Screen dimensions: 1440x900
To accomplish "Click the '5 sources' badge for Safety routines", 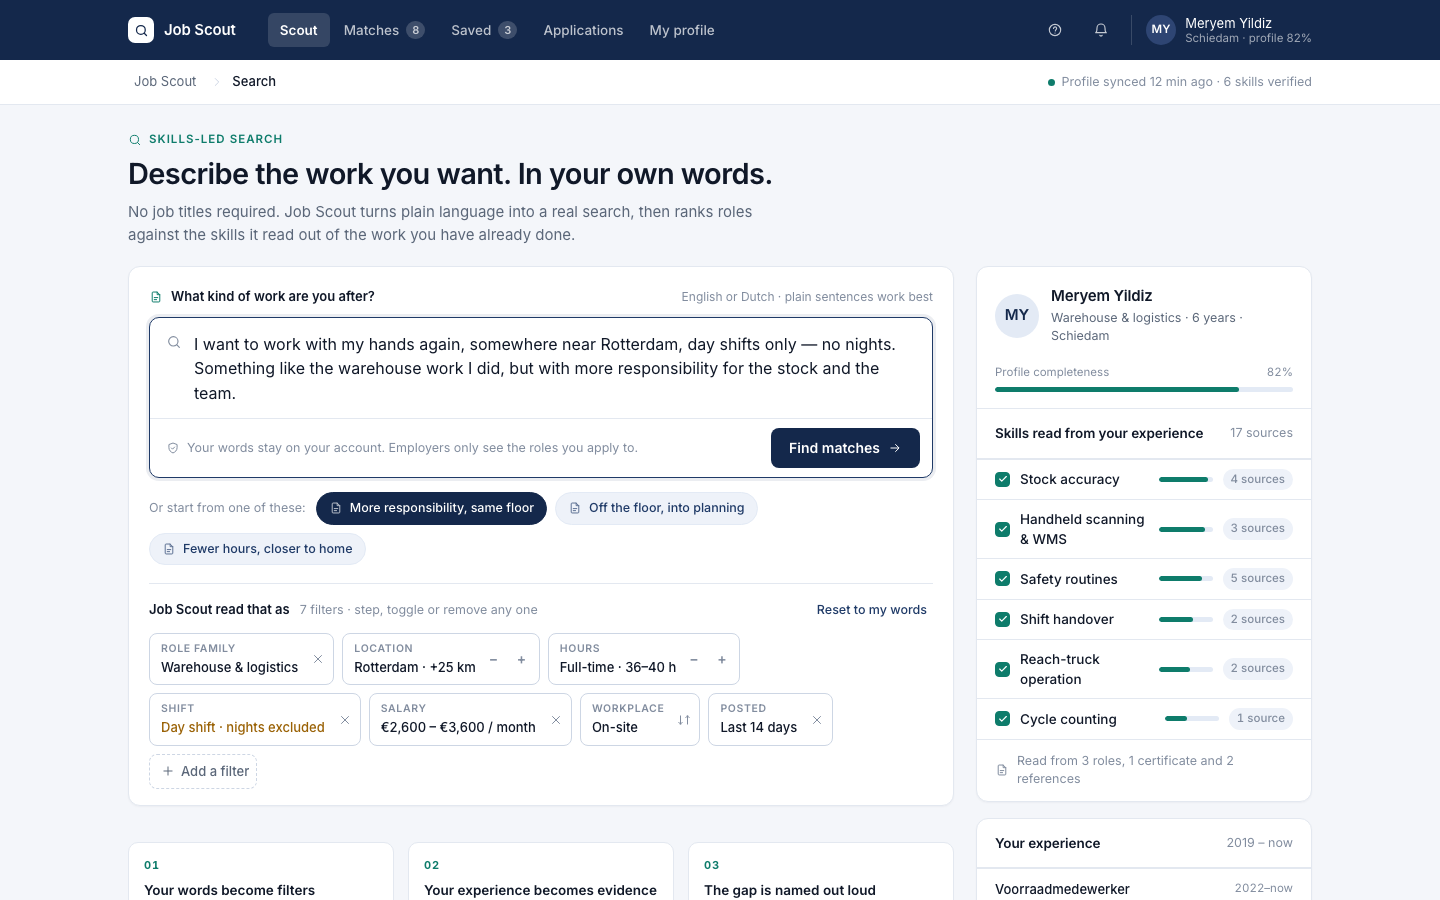I will [x=1258, y=579].
